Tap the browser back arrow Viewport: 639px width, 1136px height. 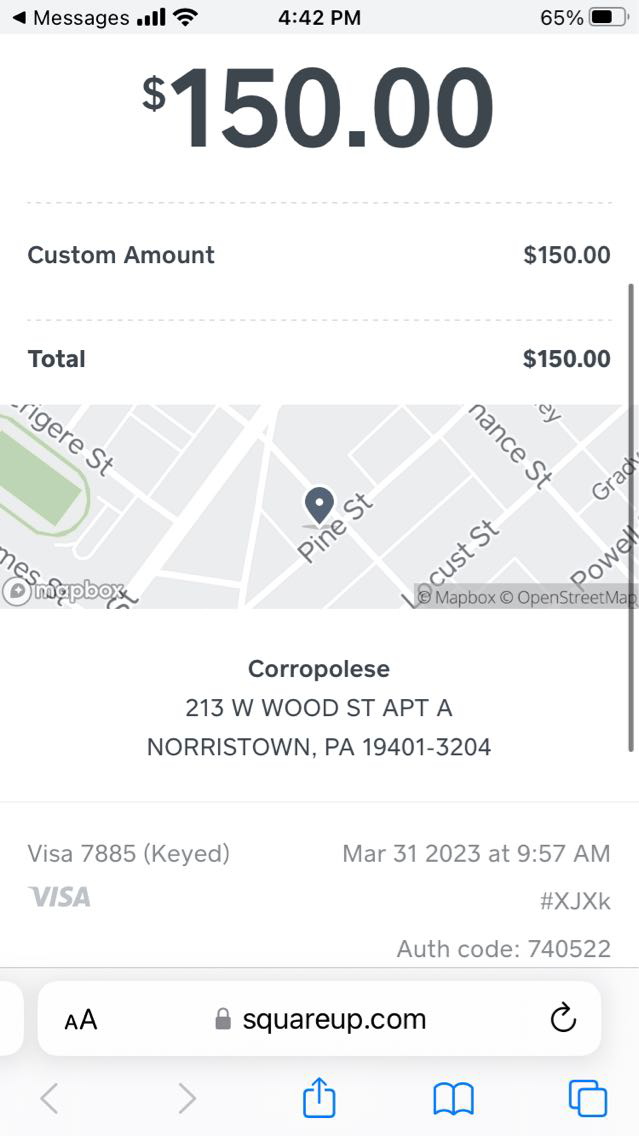coord(50,1099)
